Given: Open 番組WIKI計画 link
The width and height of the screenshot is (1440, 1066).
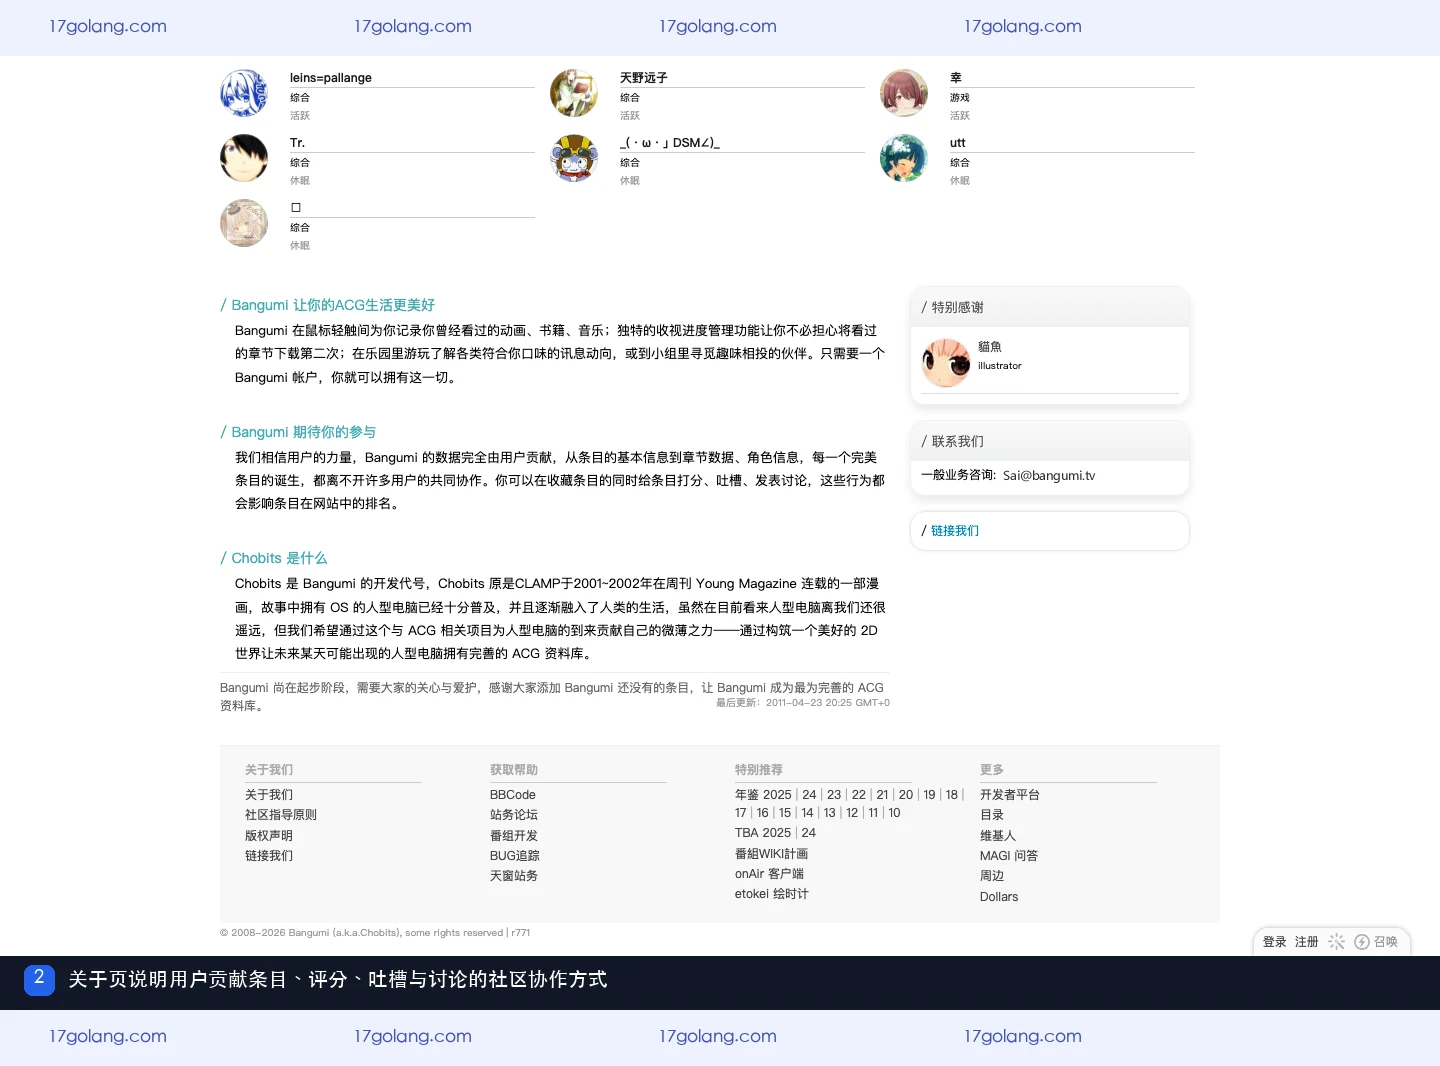Looking at the screenshot, I should [x=771, y=854].
